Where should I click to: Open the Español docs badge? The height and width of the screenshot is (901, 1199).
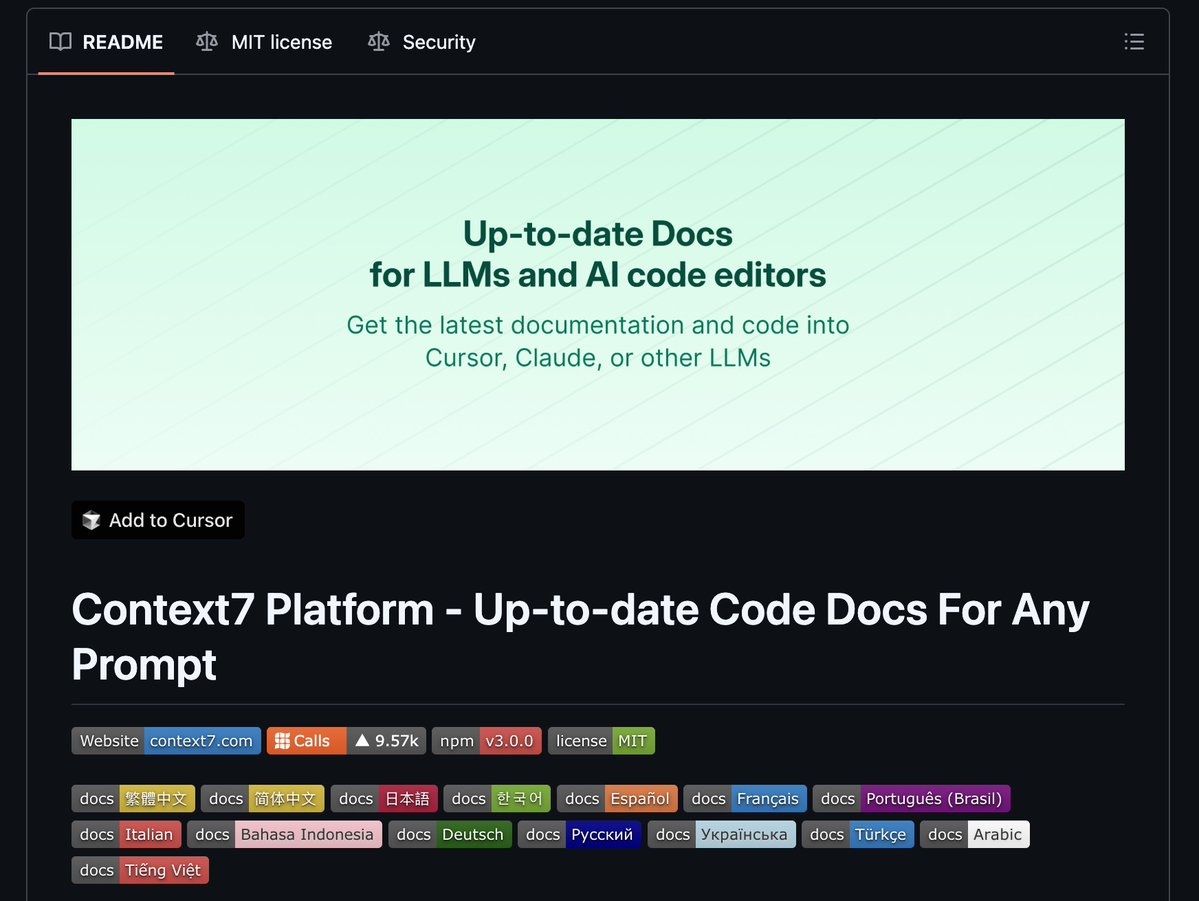[x=617, y=799]
